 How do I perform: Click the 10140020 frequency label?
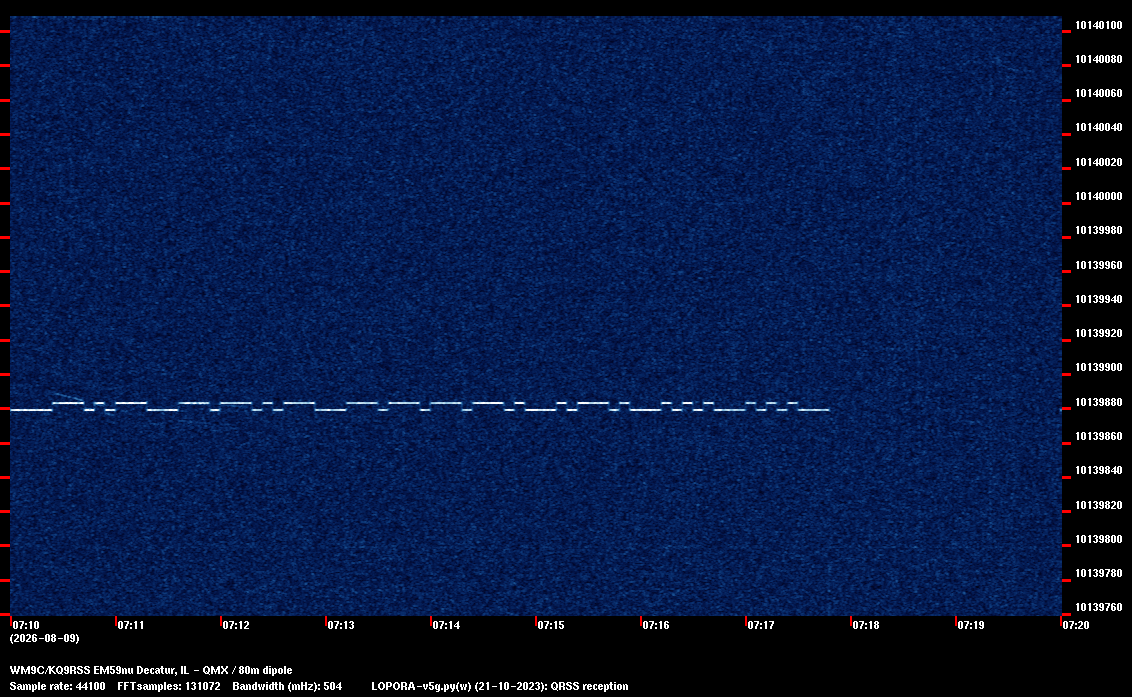click(1098, 162)
